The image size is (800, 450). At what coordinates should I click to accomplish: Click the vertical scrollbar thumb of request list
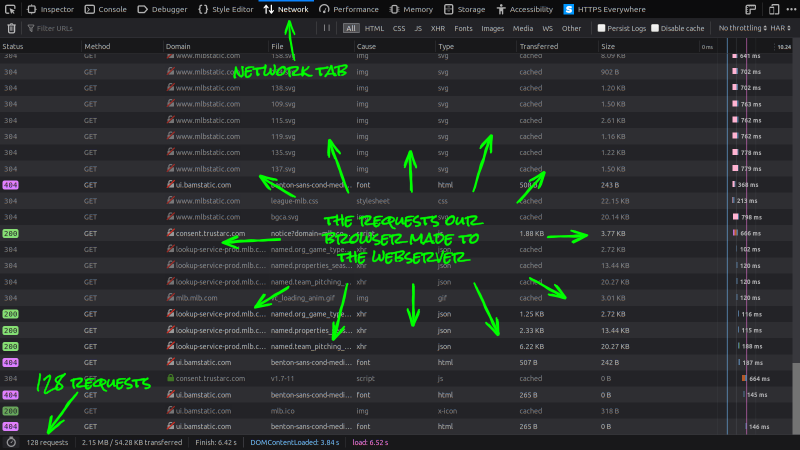pyautogui.click(x=796, y=399)
